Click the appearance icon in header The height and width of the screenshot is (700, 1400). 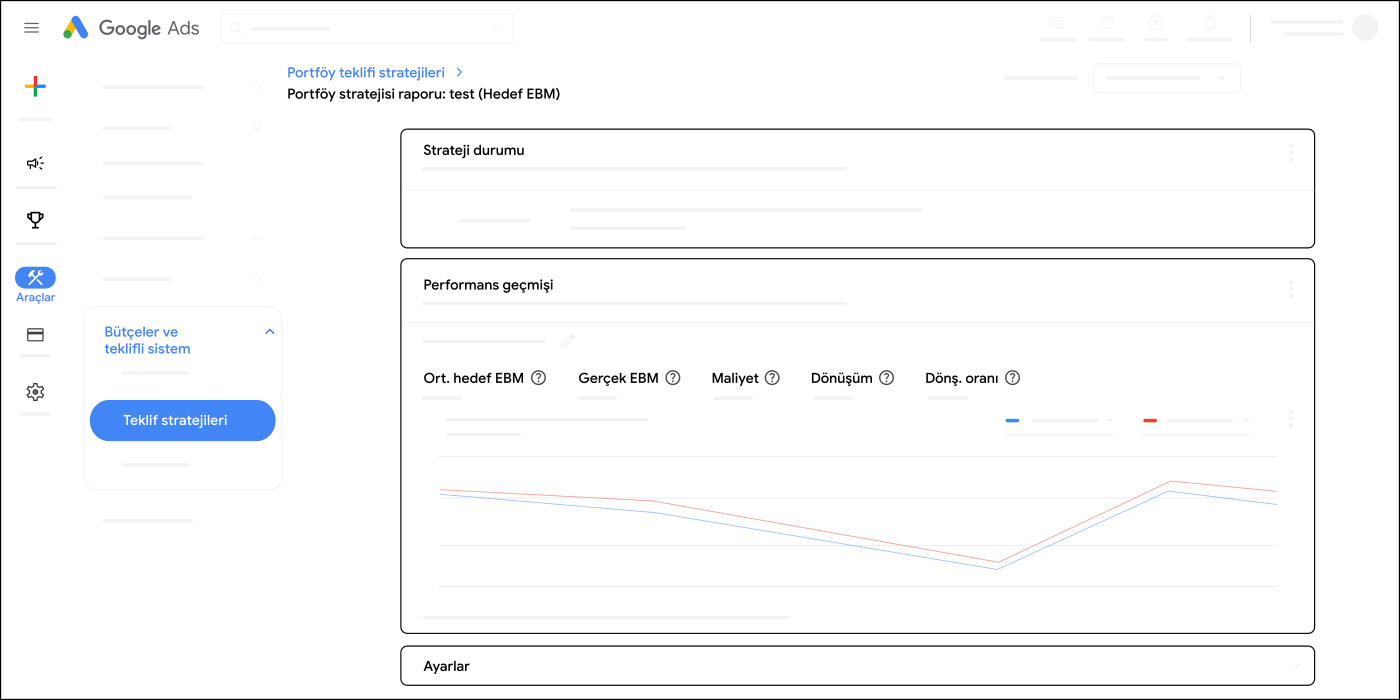click(x=1058, y=23)
